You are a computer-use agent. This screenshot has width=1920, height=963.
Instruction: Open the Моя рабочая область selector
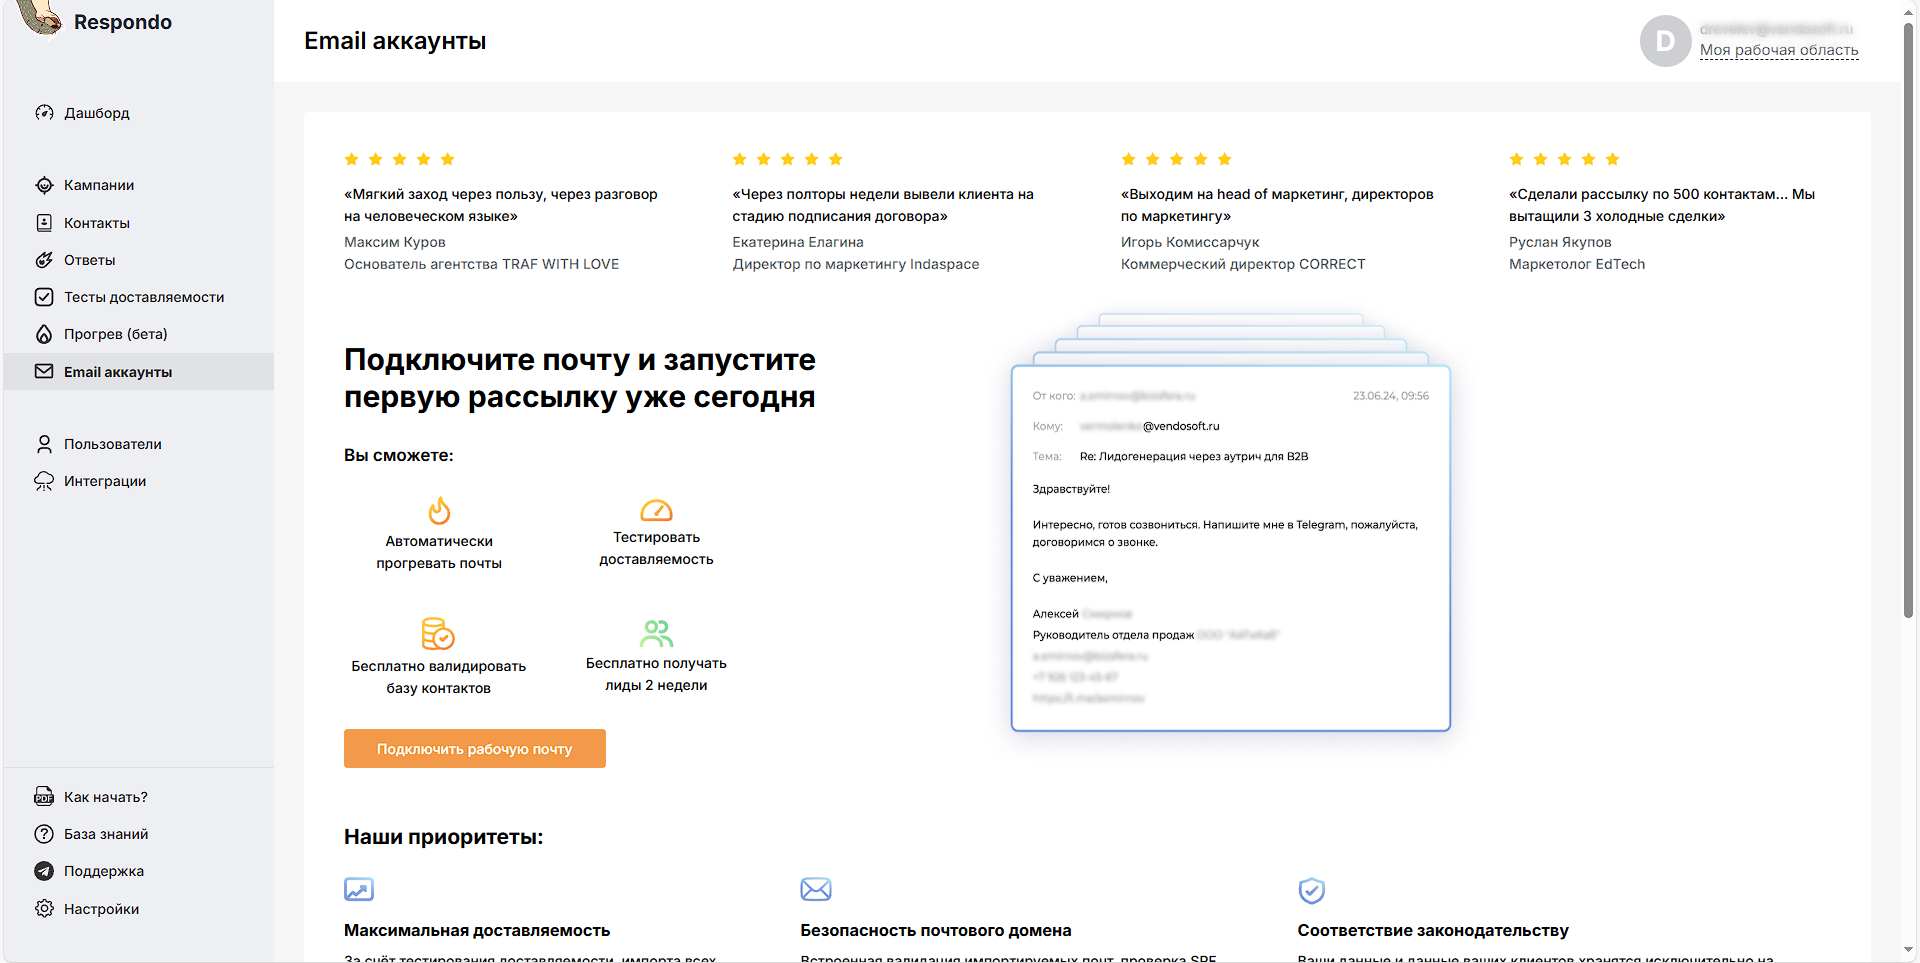click(x=1780, y=48)
